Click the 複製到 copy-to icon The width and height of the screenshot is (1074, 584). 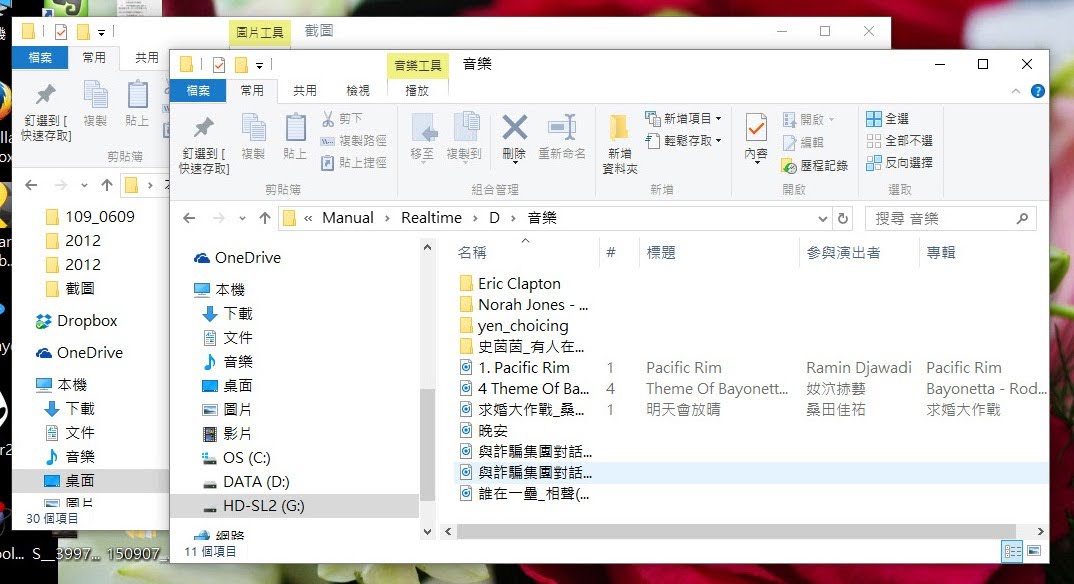pos(465,128)
